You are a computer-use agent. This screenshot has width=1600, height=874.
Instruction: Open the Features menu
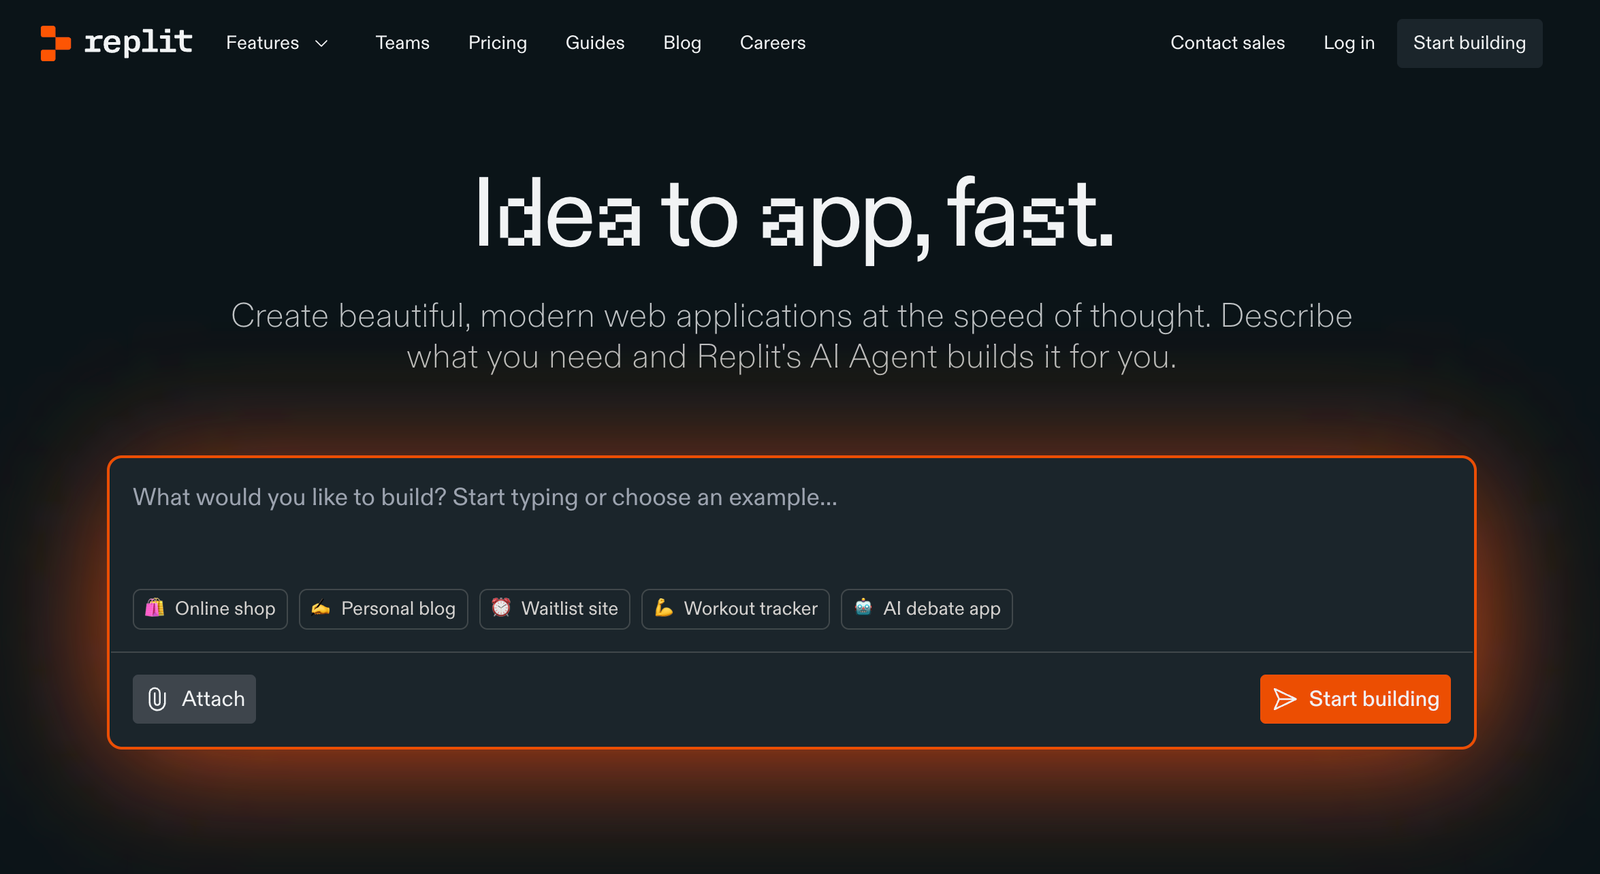pos(277,43)
